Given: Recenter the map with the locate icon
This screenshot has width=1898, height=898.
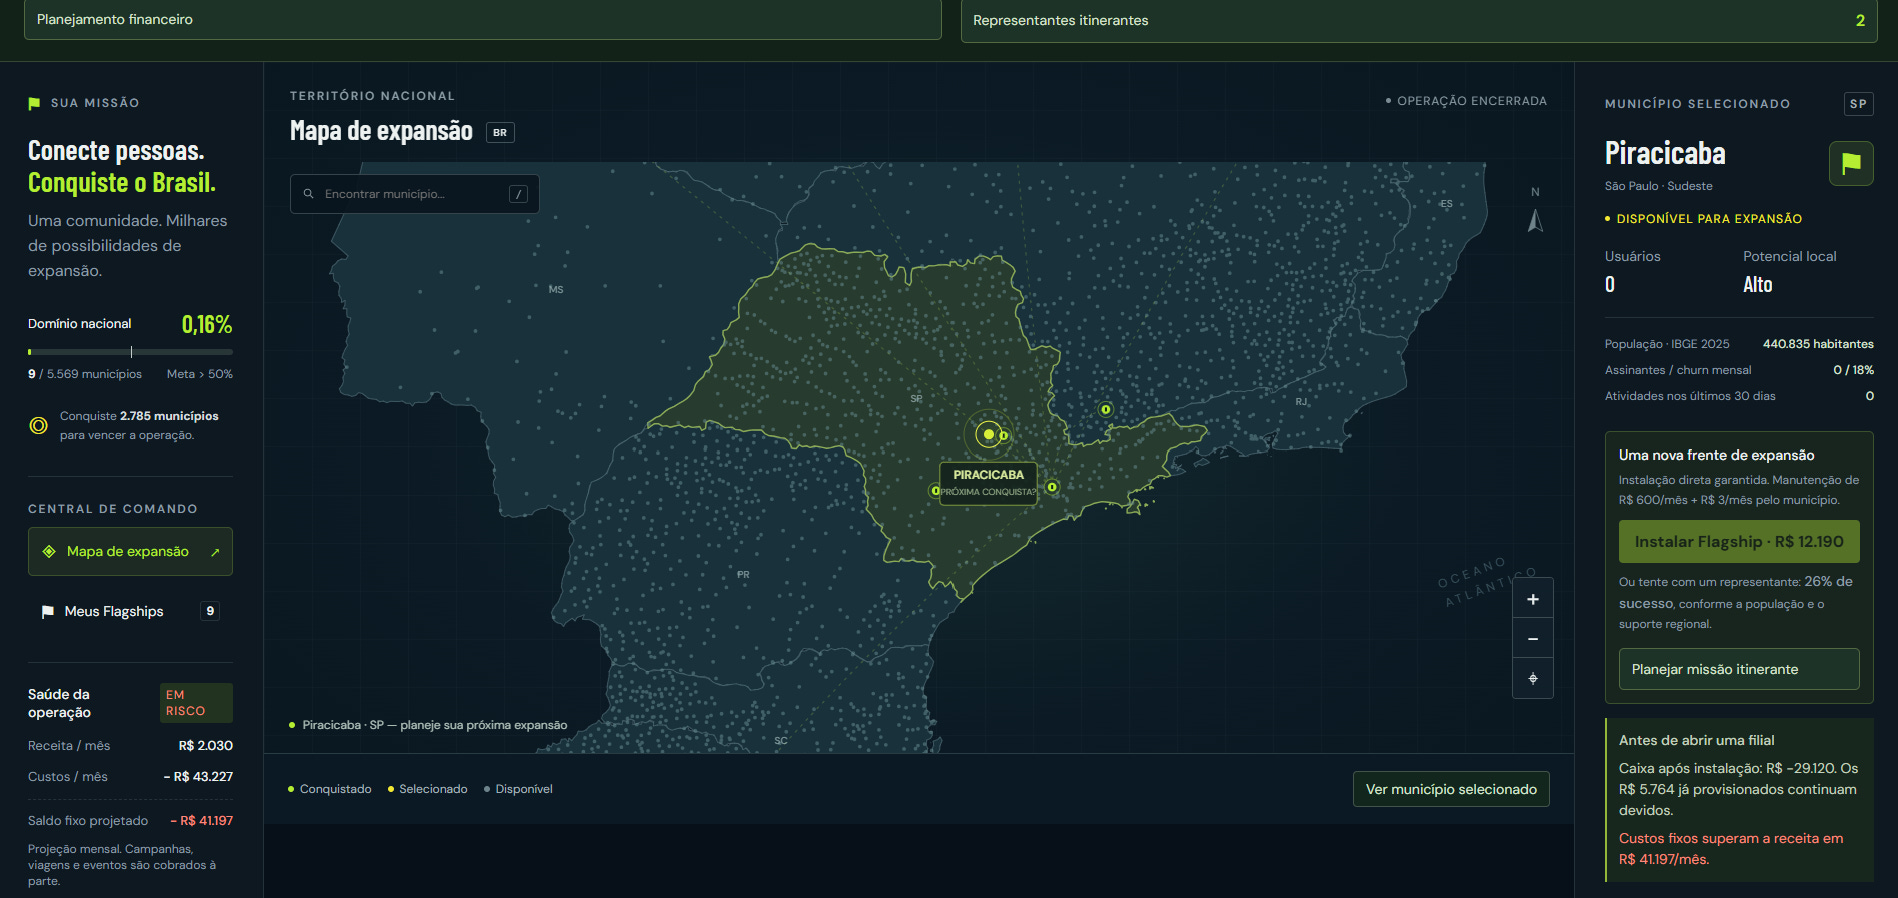Looking at the screenshot, I should click(x=1533, y=679).
